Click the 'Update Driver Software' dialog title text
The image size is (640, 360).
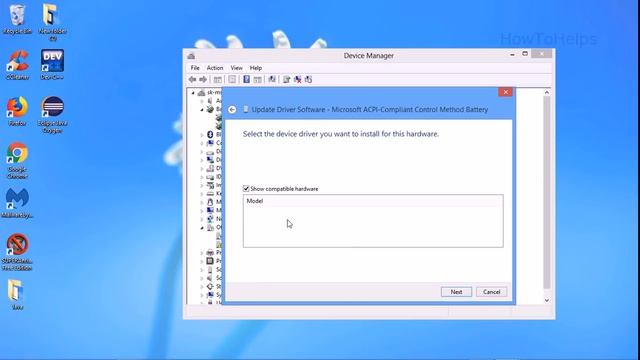(x=369, y=109)
